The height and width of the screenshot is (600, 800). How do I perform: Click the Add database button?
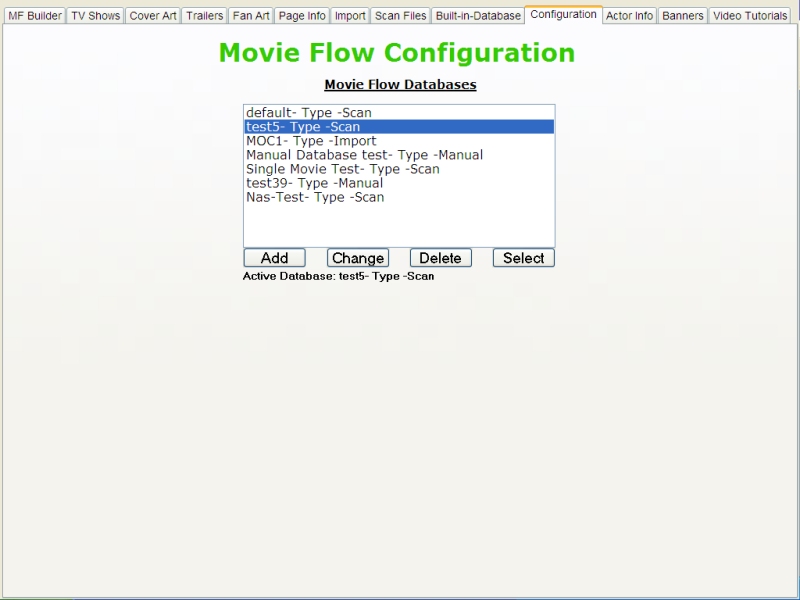tap(273, 257)
